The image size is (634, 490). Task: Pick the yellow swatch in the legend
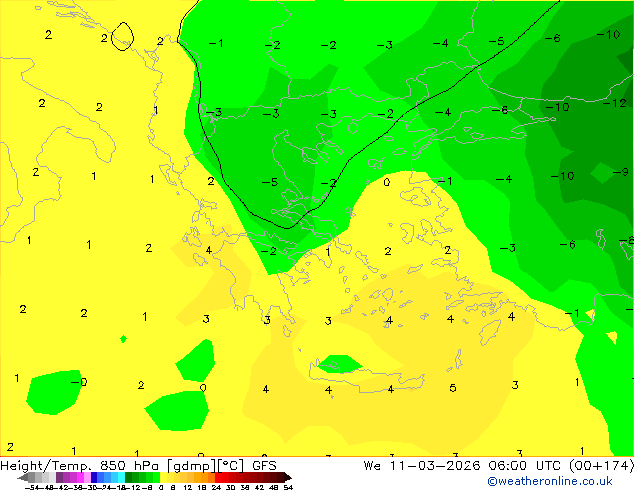(x=164, y=477)
